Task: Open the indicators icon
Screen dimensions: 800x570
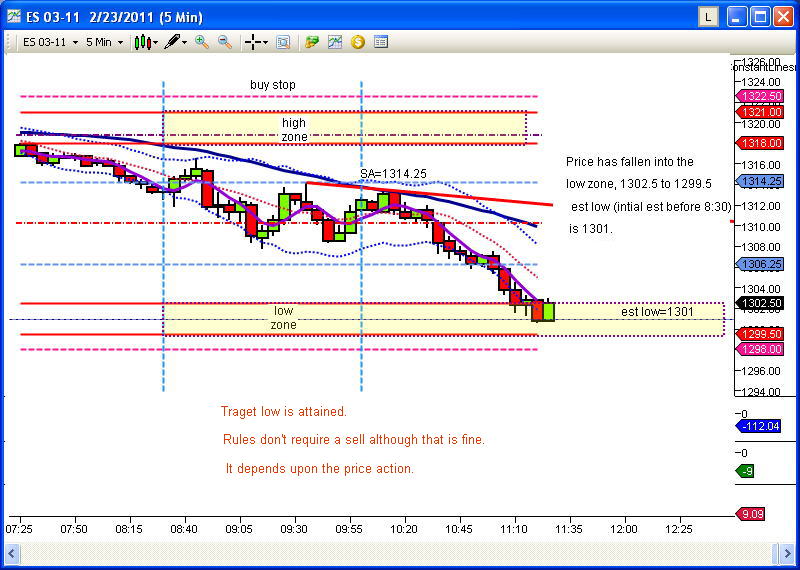Action: pyautogui.click(x=335, y=42)
